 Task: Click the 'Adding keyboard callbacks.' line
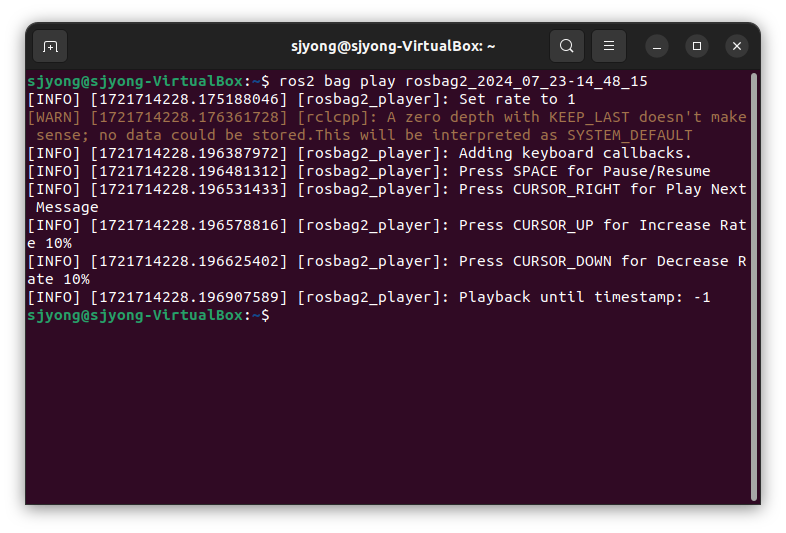click(x=359, y=153)
